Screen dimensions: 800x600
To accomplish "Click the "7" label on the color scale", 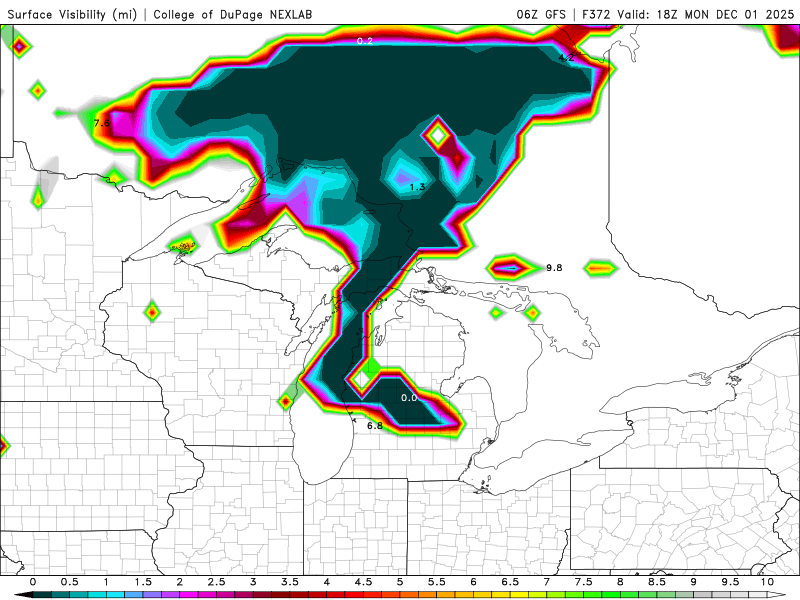I will [x=547, y=582].
